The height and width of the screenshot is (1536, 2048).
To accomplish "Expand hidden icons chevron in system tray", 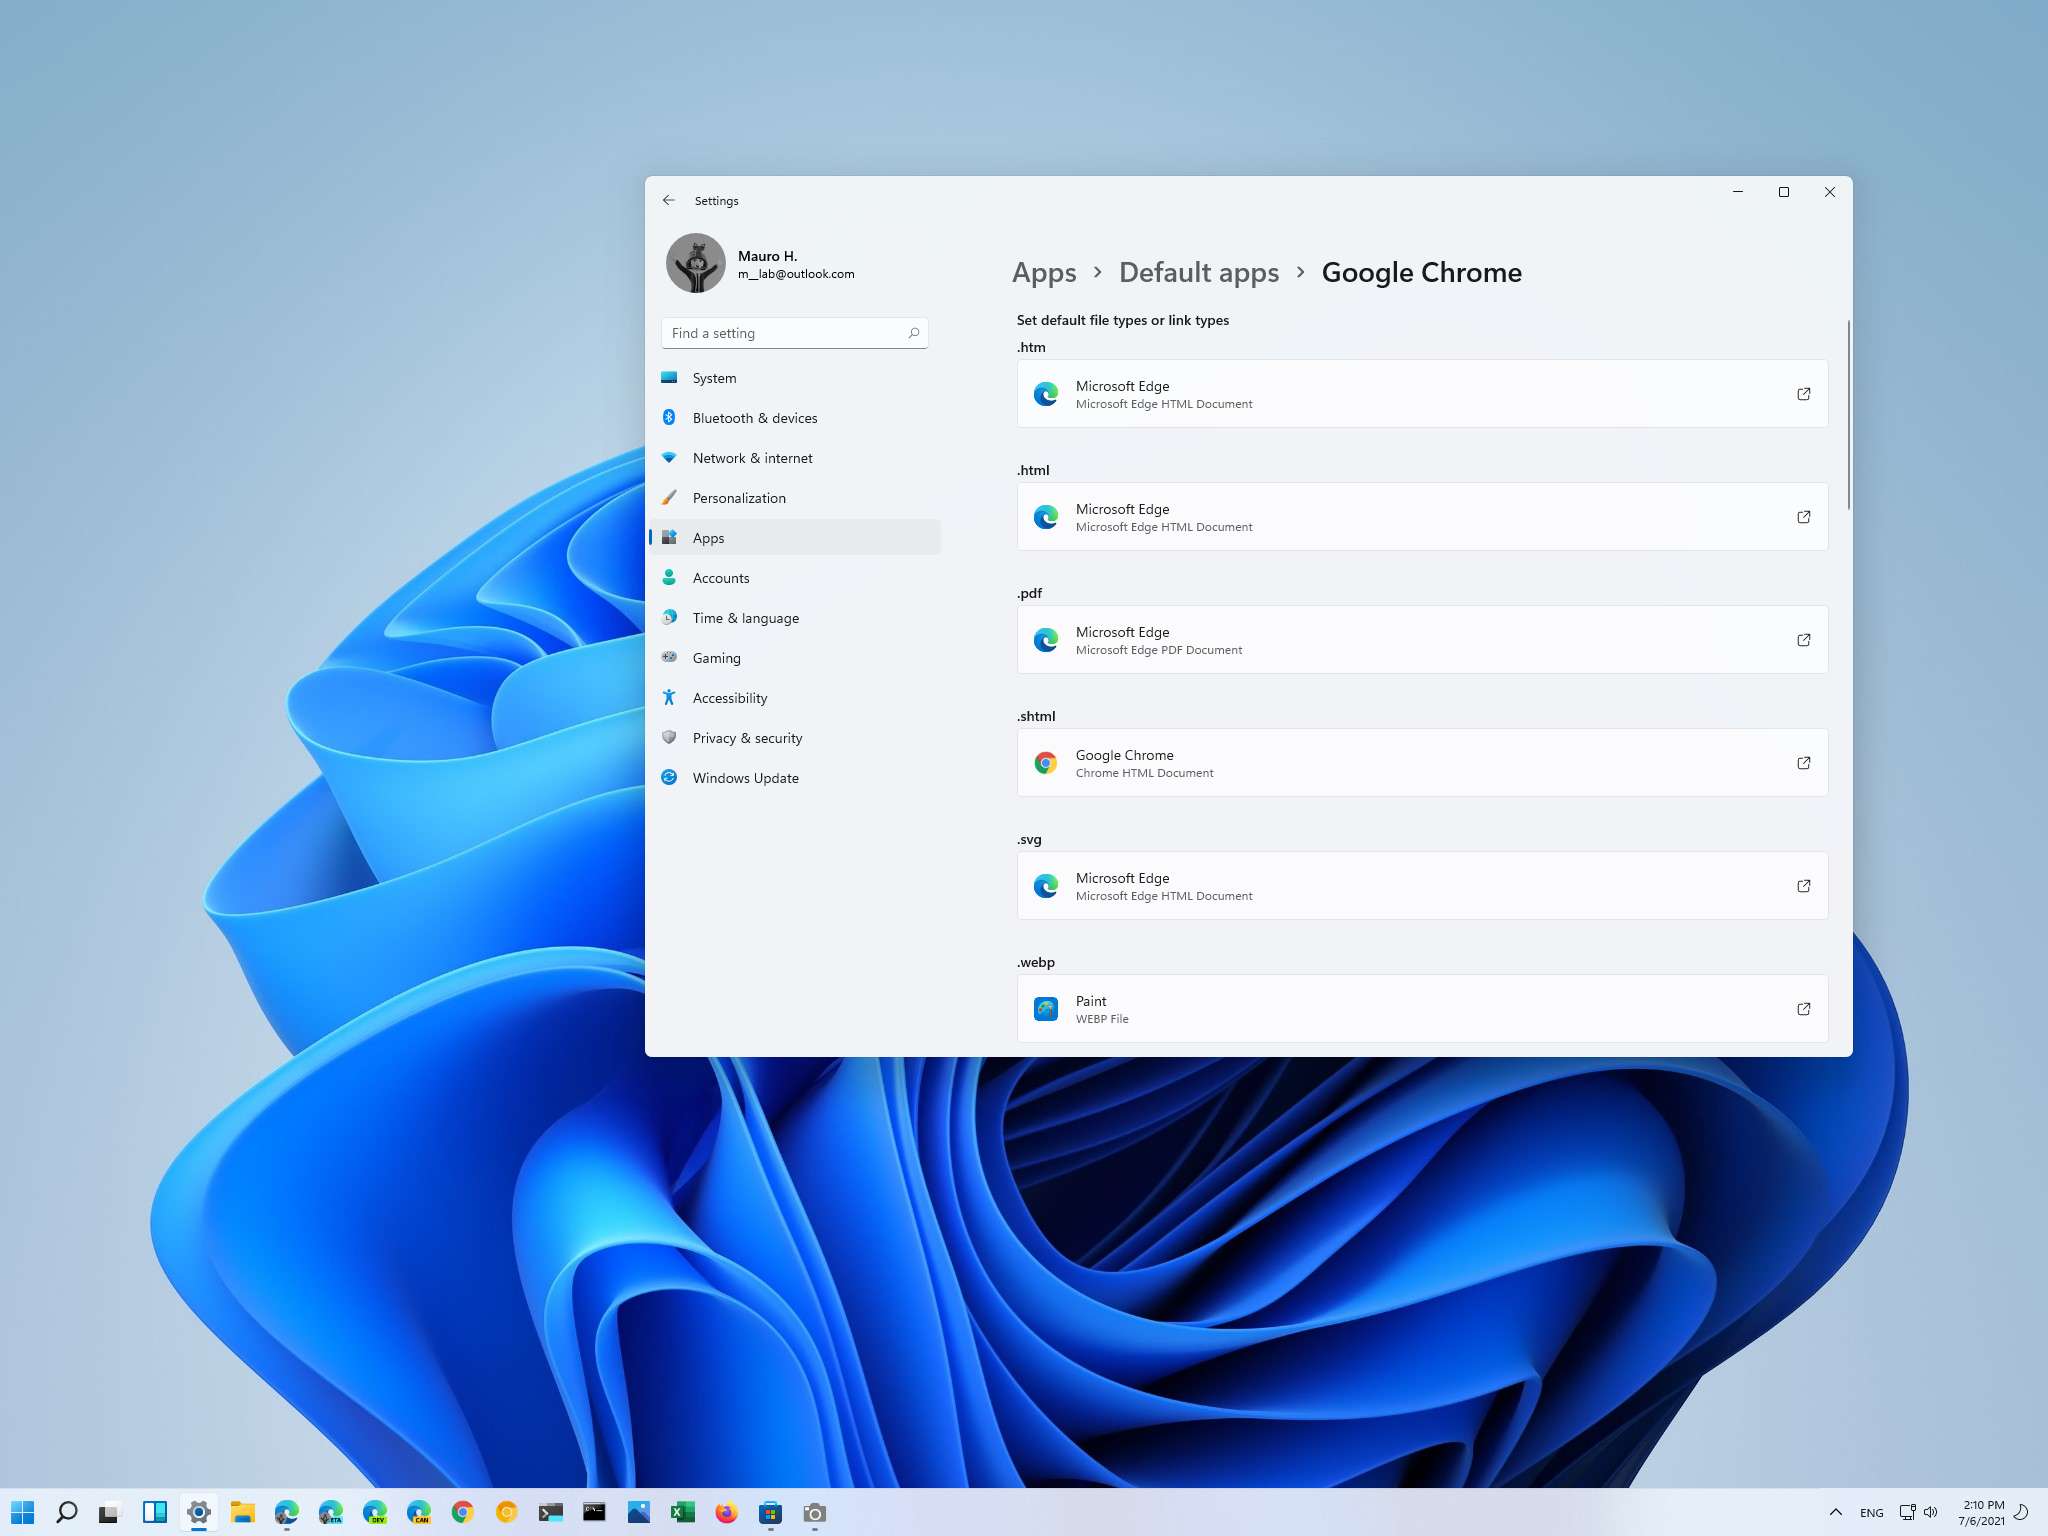I will pos(1838,1512).
